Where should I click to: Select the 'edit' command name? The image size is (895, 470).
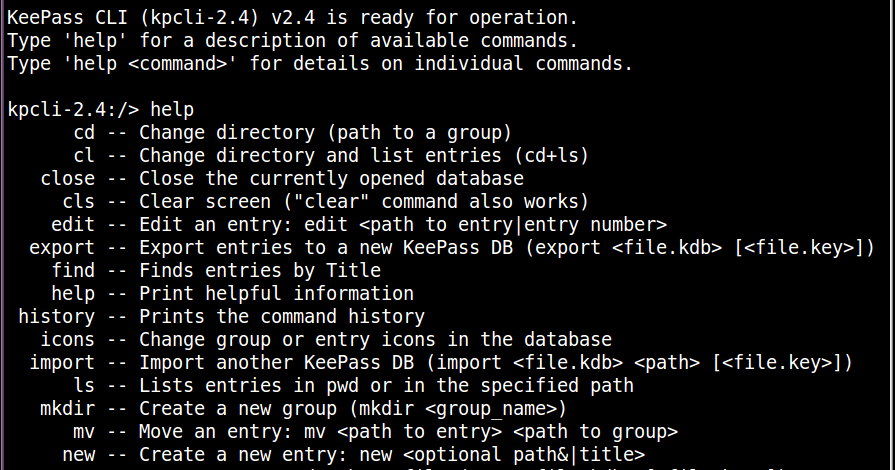pyautogui.click(x=72, y=224)
